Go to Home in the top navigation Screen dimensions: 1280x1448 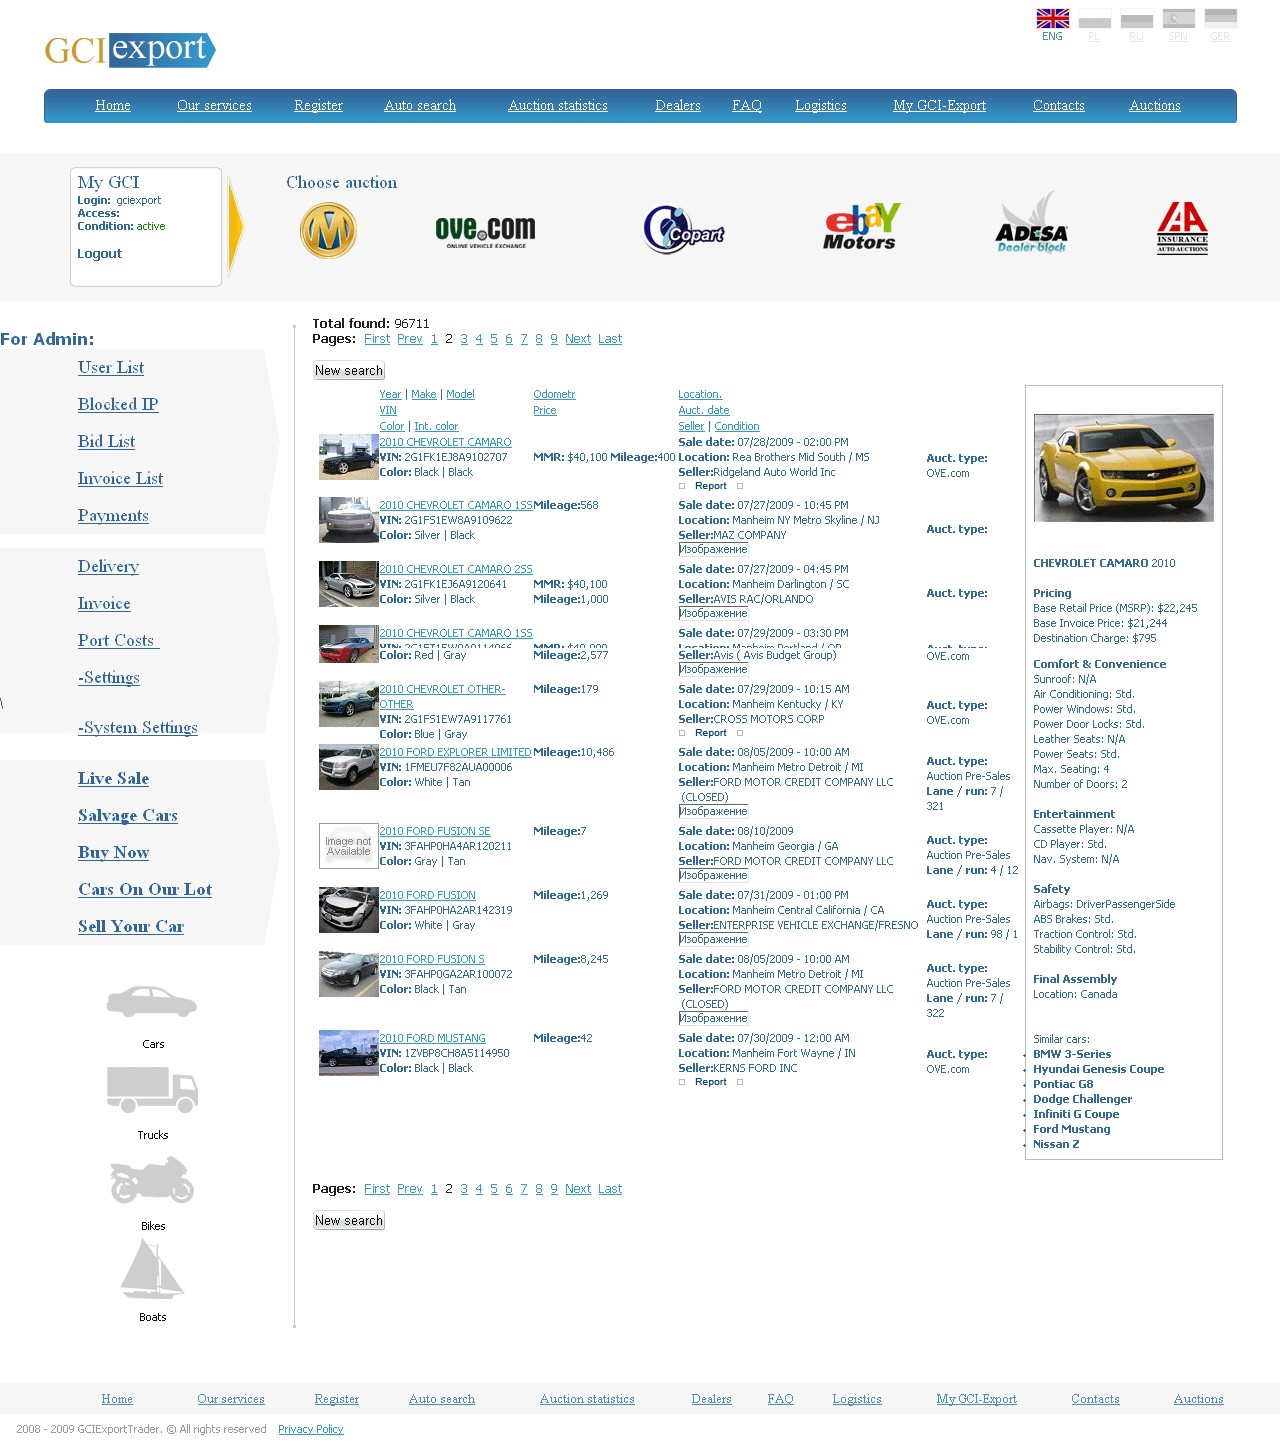click(113, 105)
